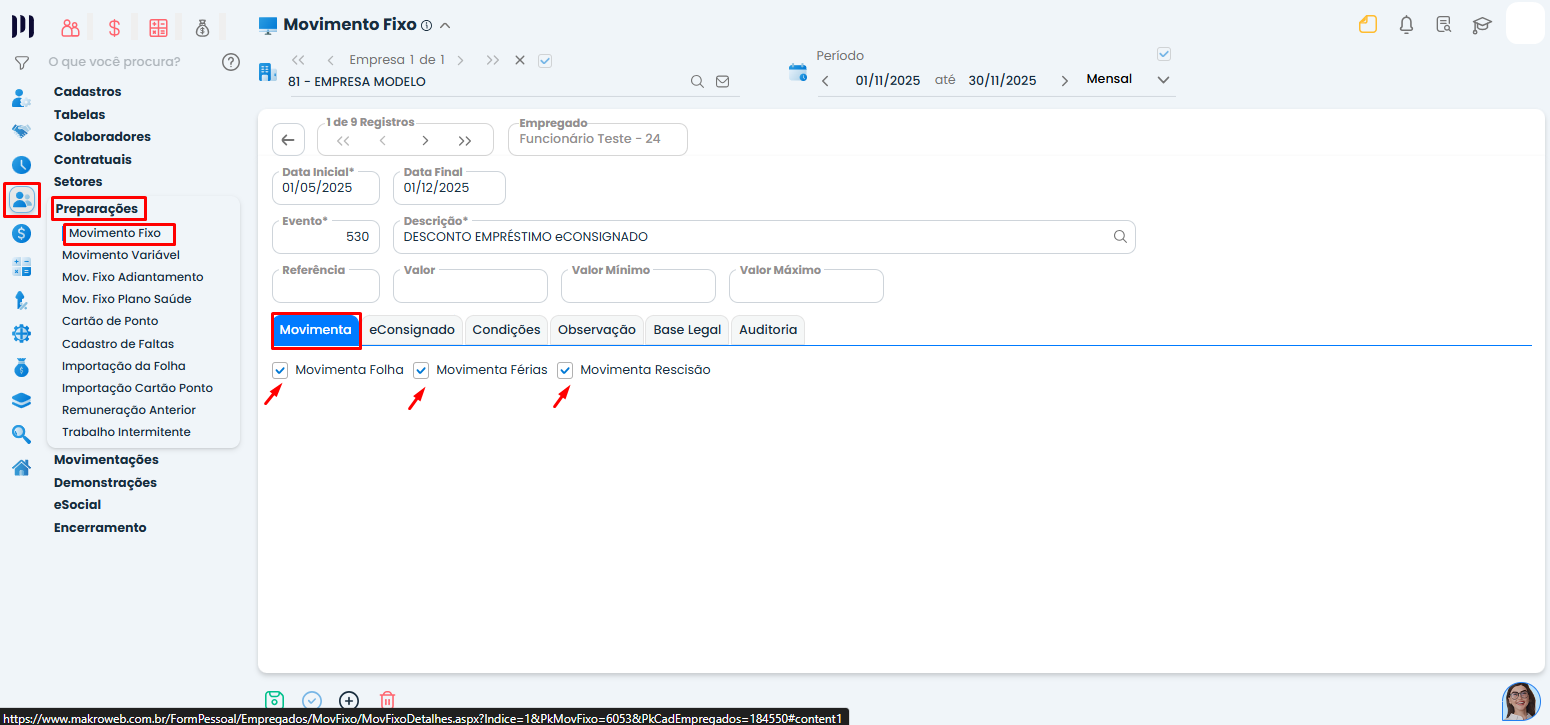This screenshot has height=725, width=1550.
Task: Click the yellow sticky notes icon
Action: pyautogui.click(x=1368, y=25)
